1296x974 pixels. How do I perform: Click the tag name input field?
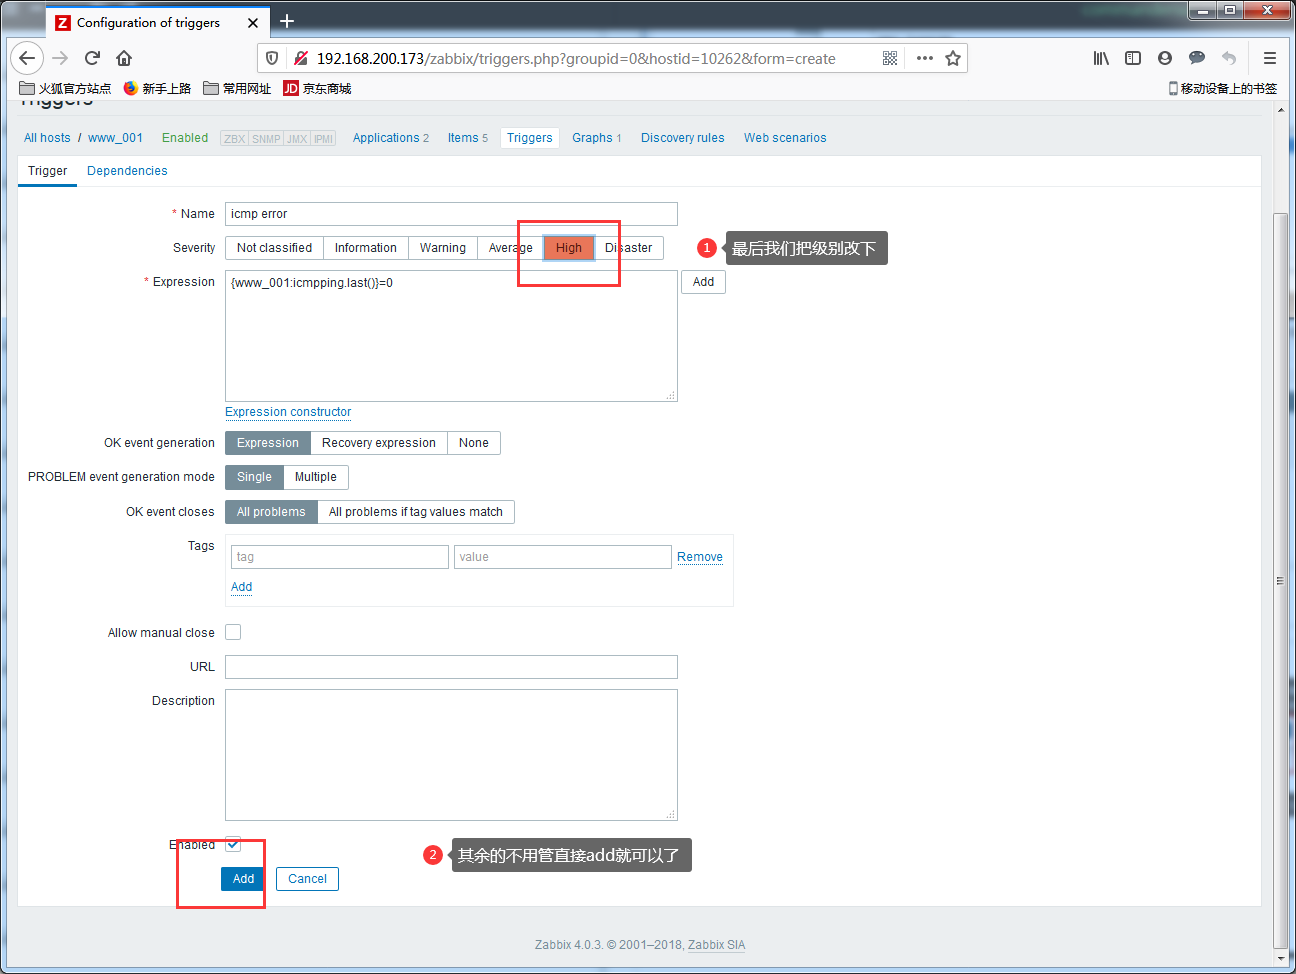340,557
